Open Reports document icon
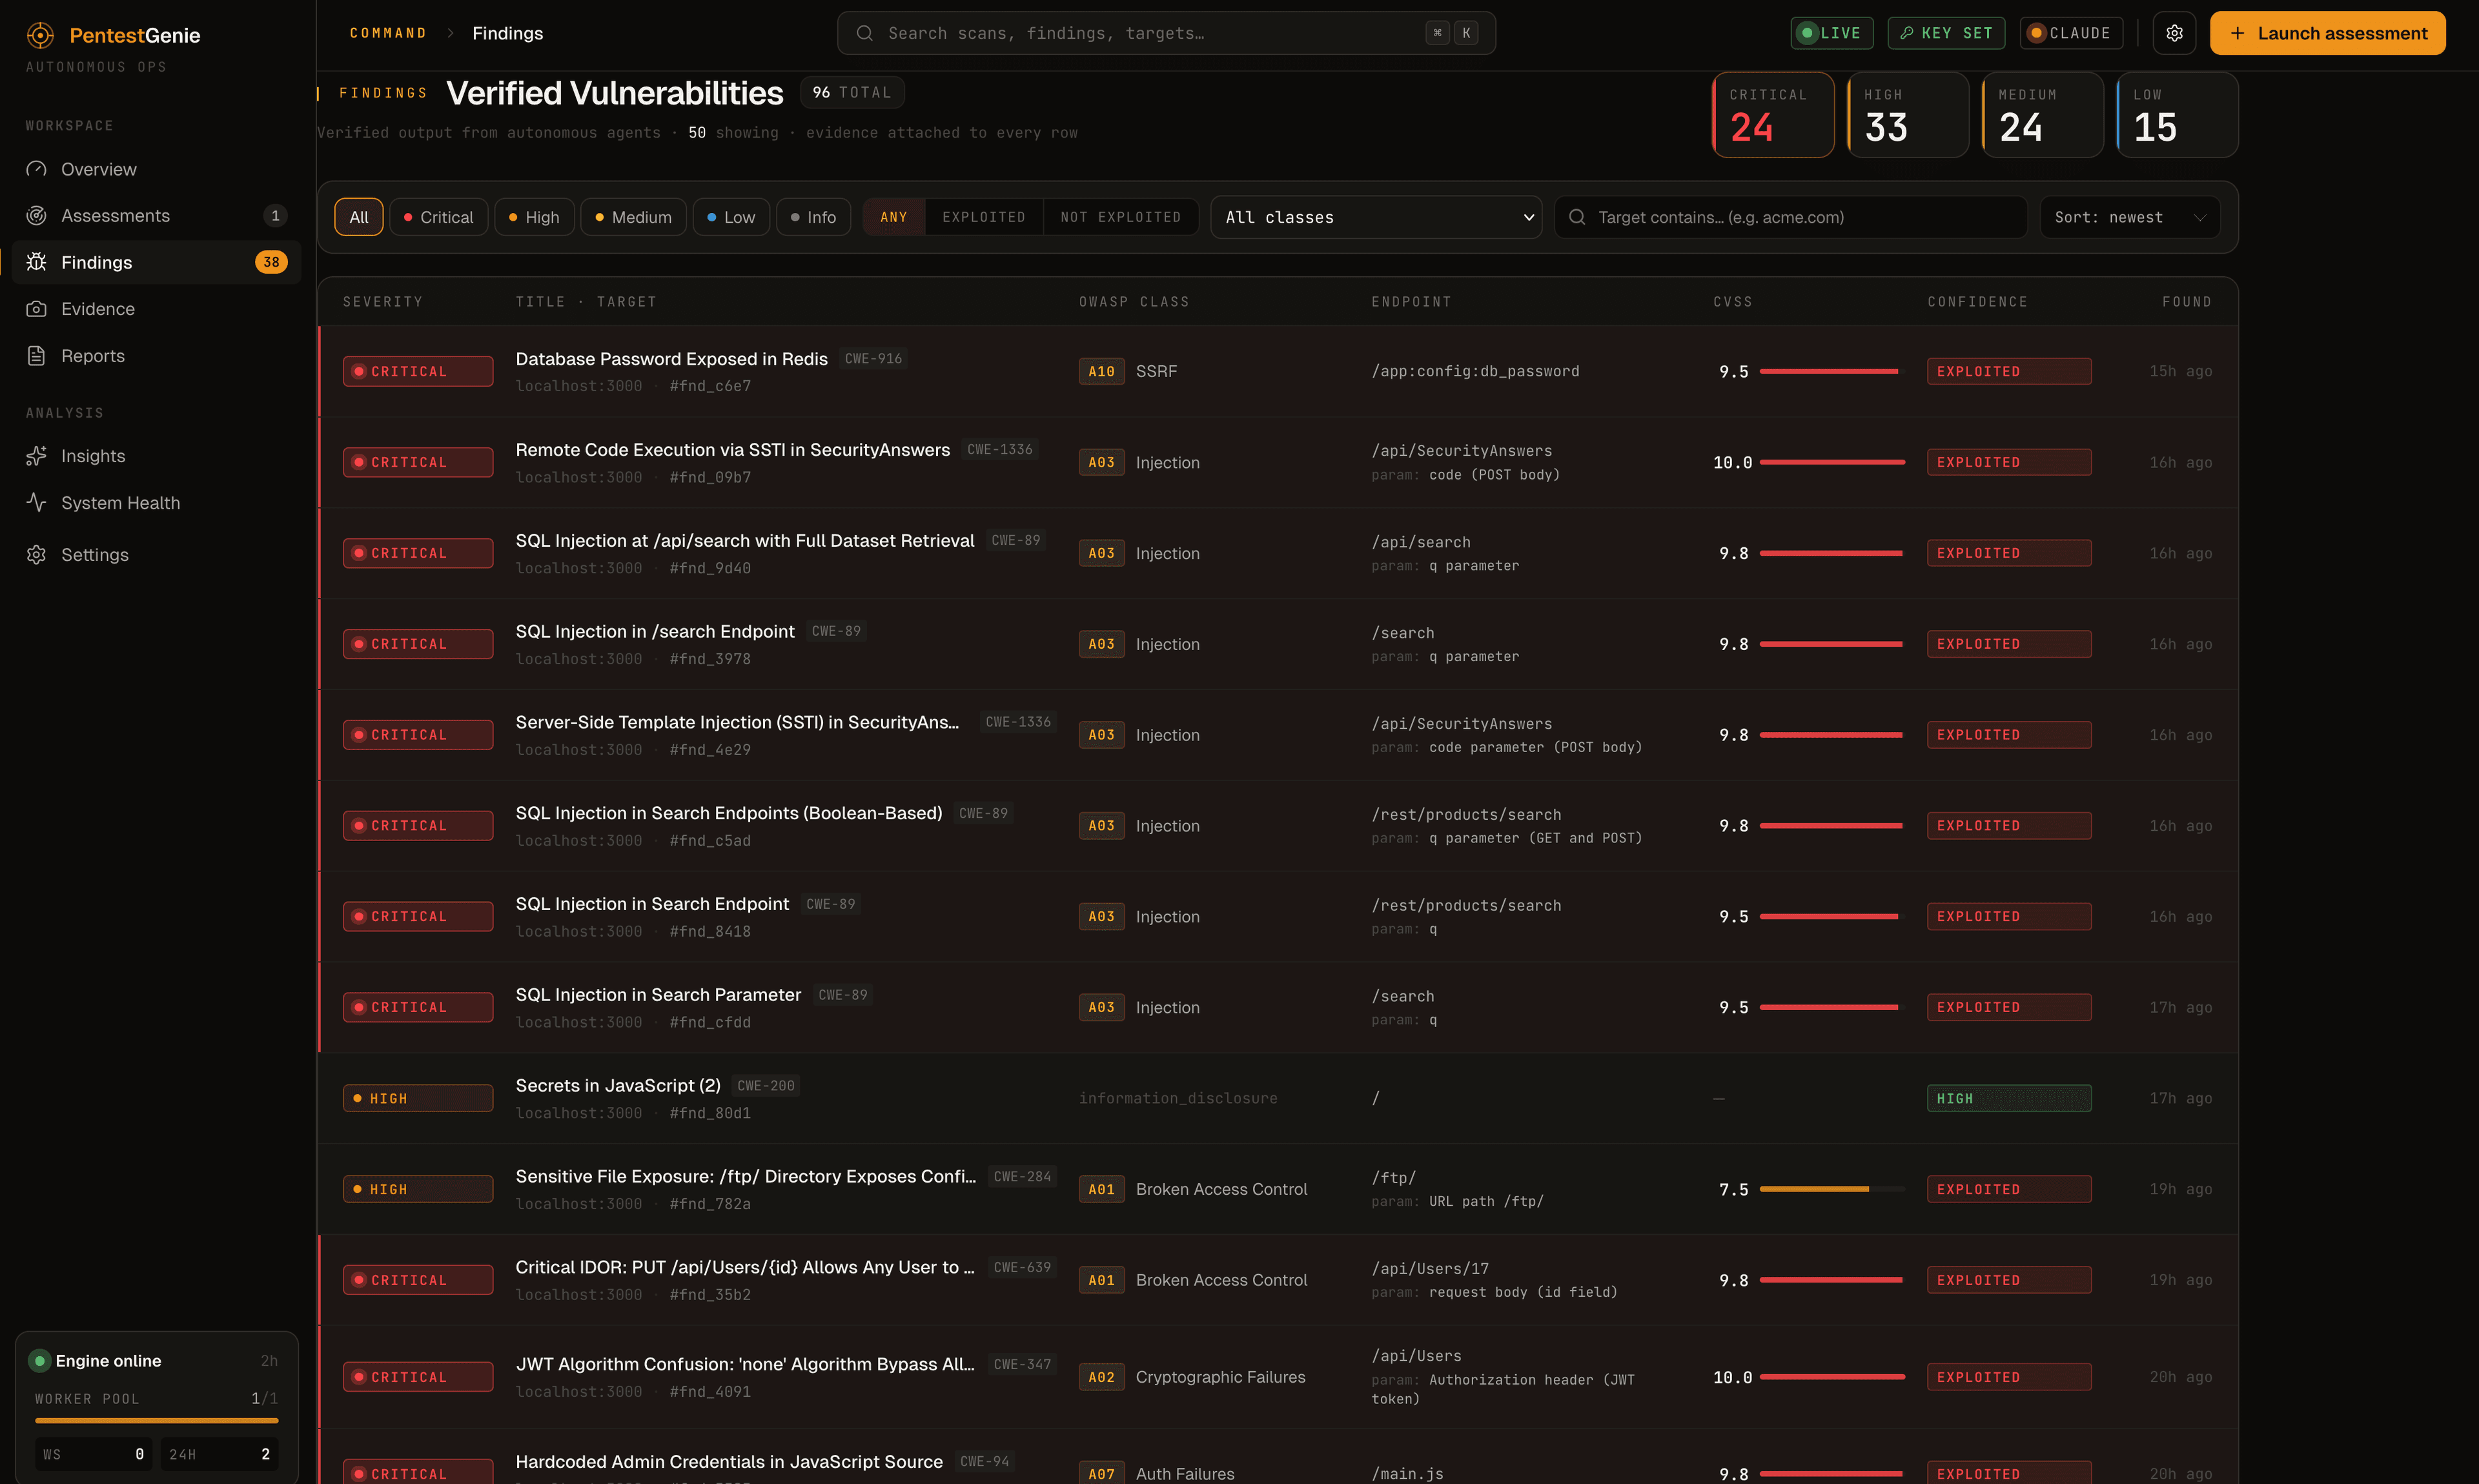The height and width of the screenshot is (1484, 2479). (x=36, y=356)
